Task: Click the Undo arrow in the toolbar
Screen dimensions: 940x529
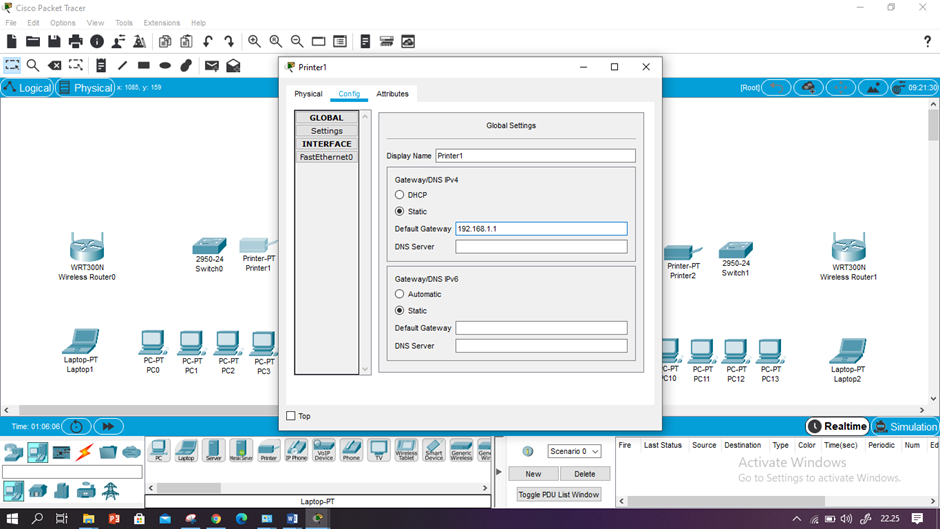Action: coord(207,41)
